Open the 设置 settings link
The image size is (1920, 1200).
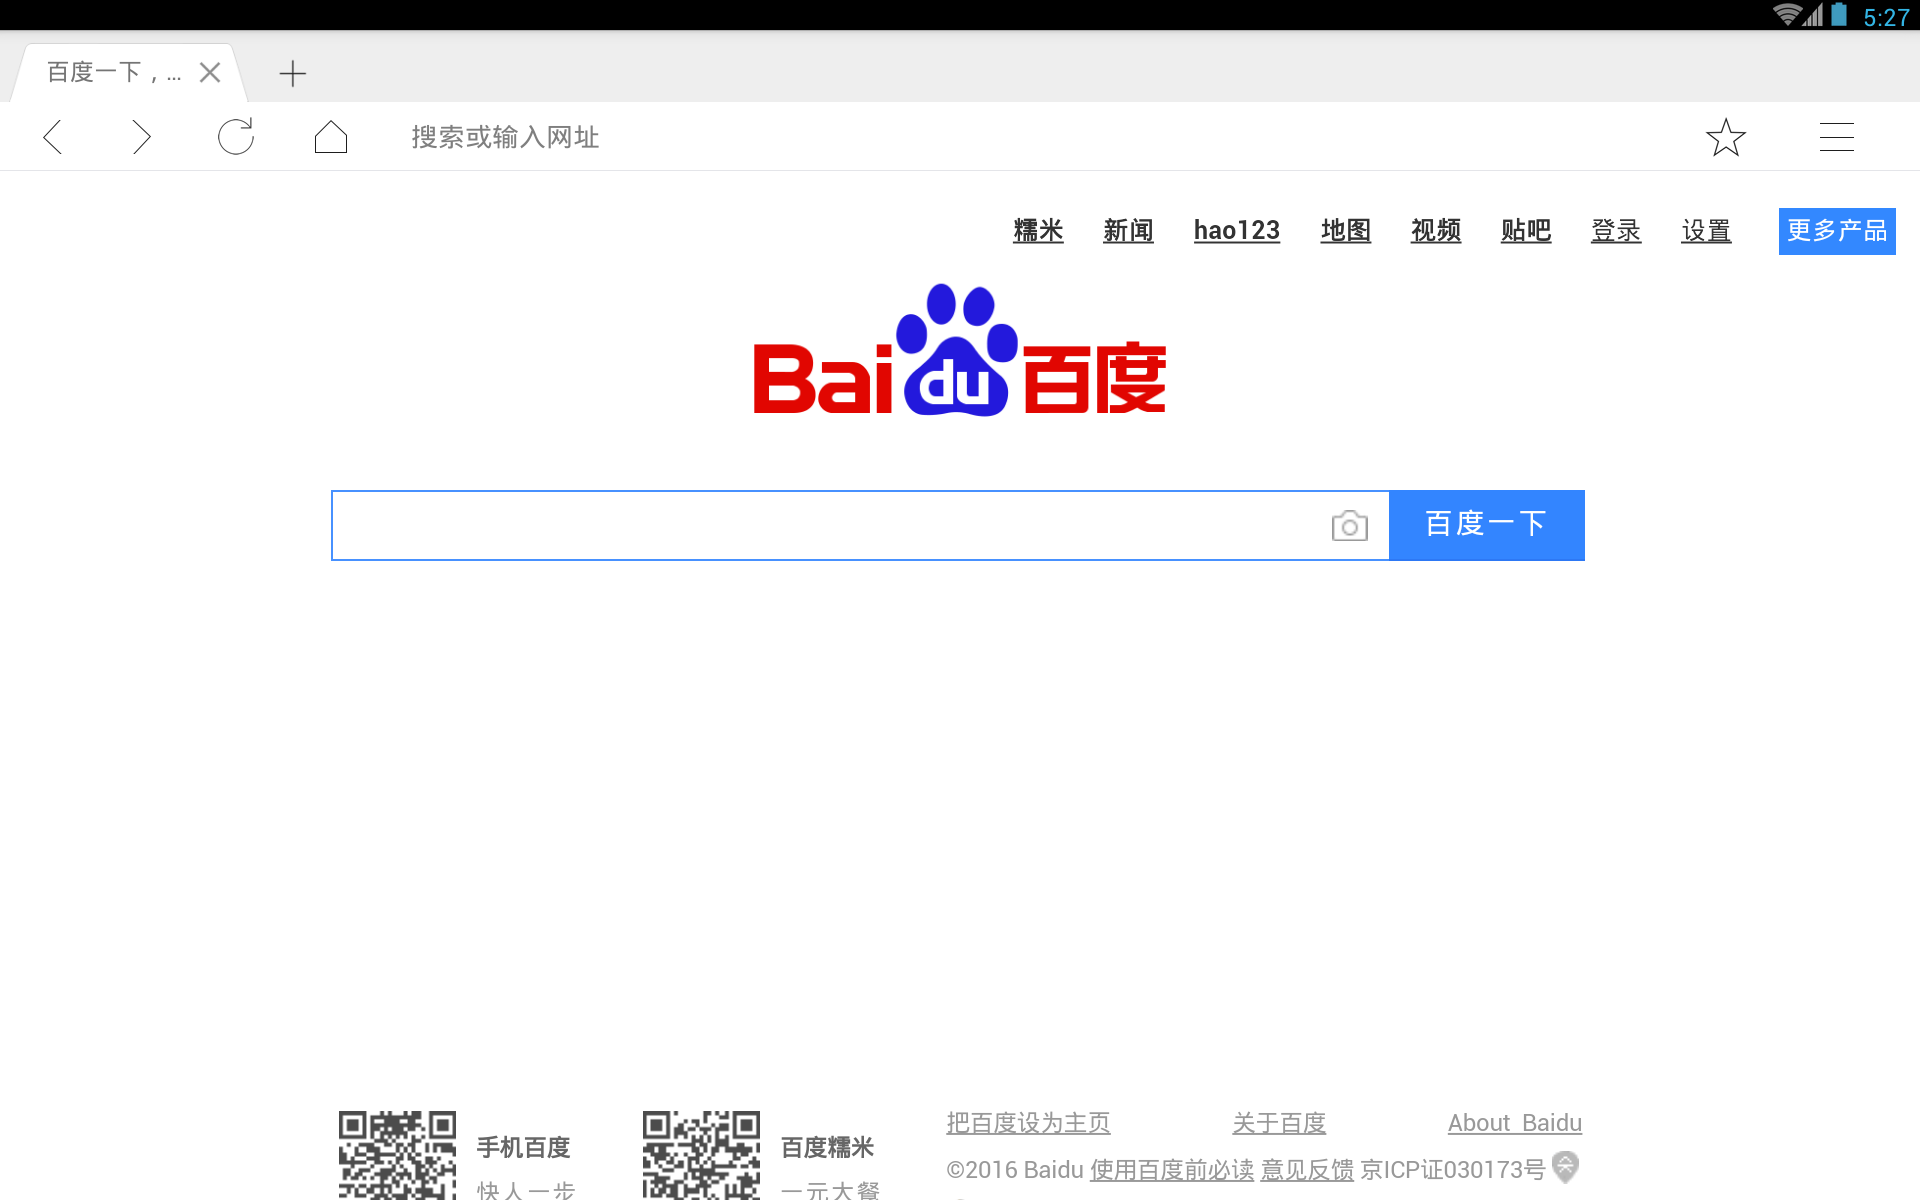pos(1706,231)
